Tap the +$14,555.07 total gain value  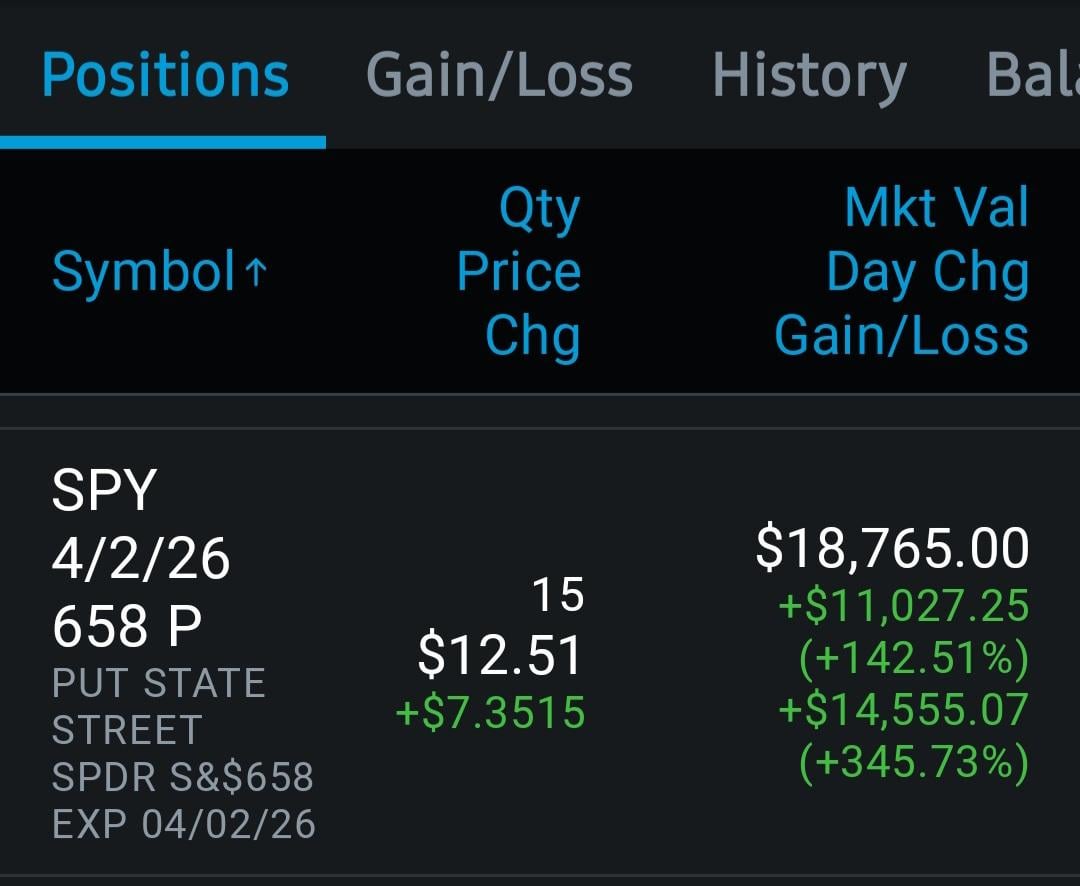point(903,710)
